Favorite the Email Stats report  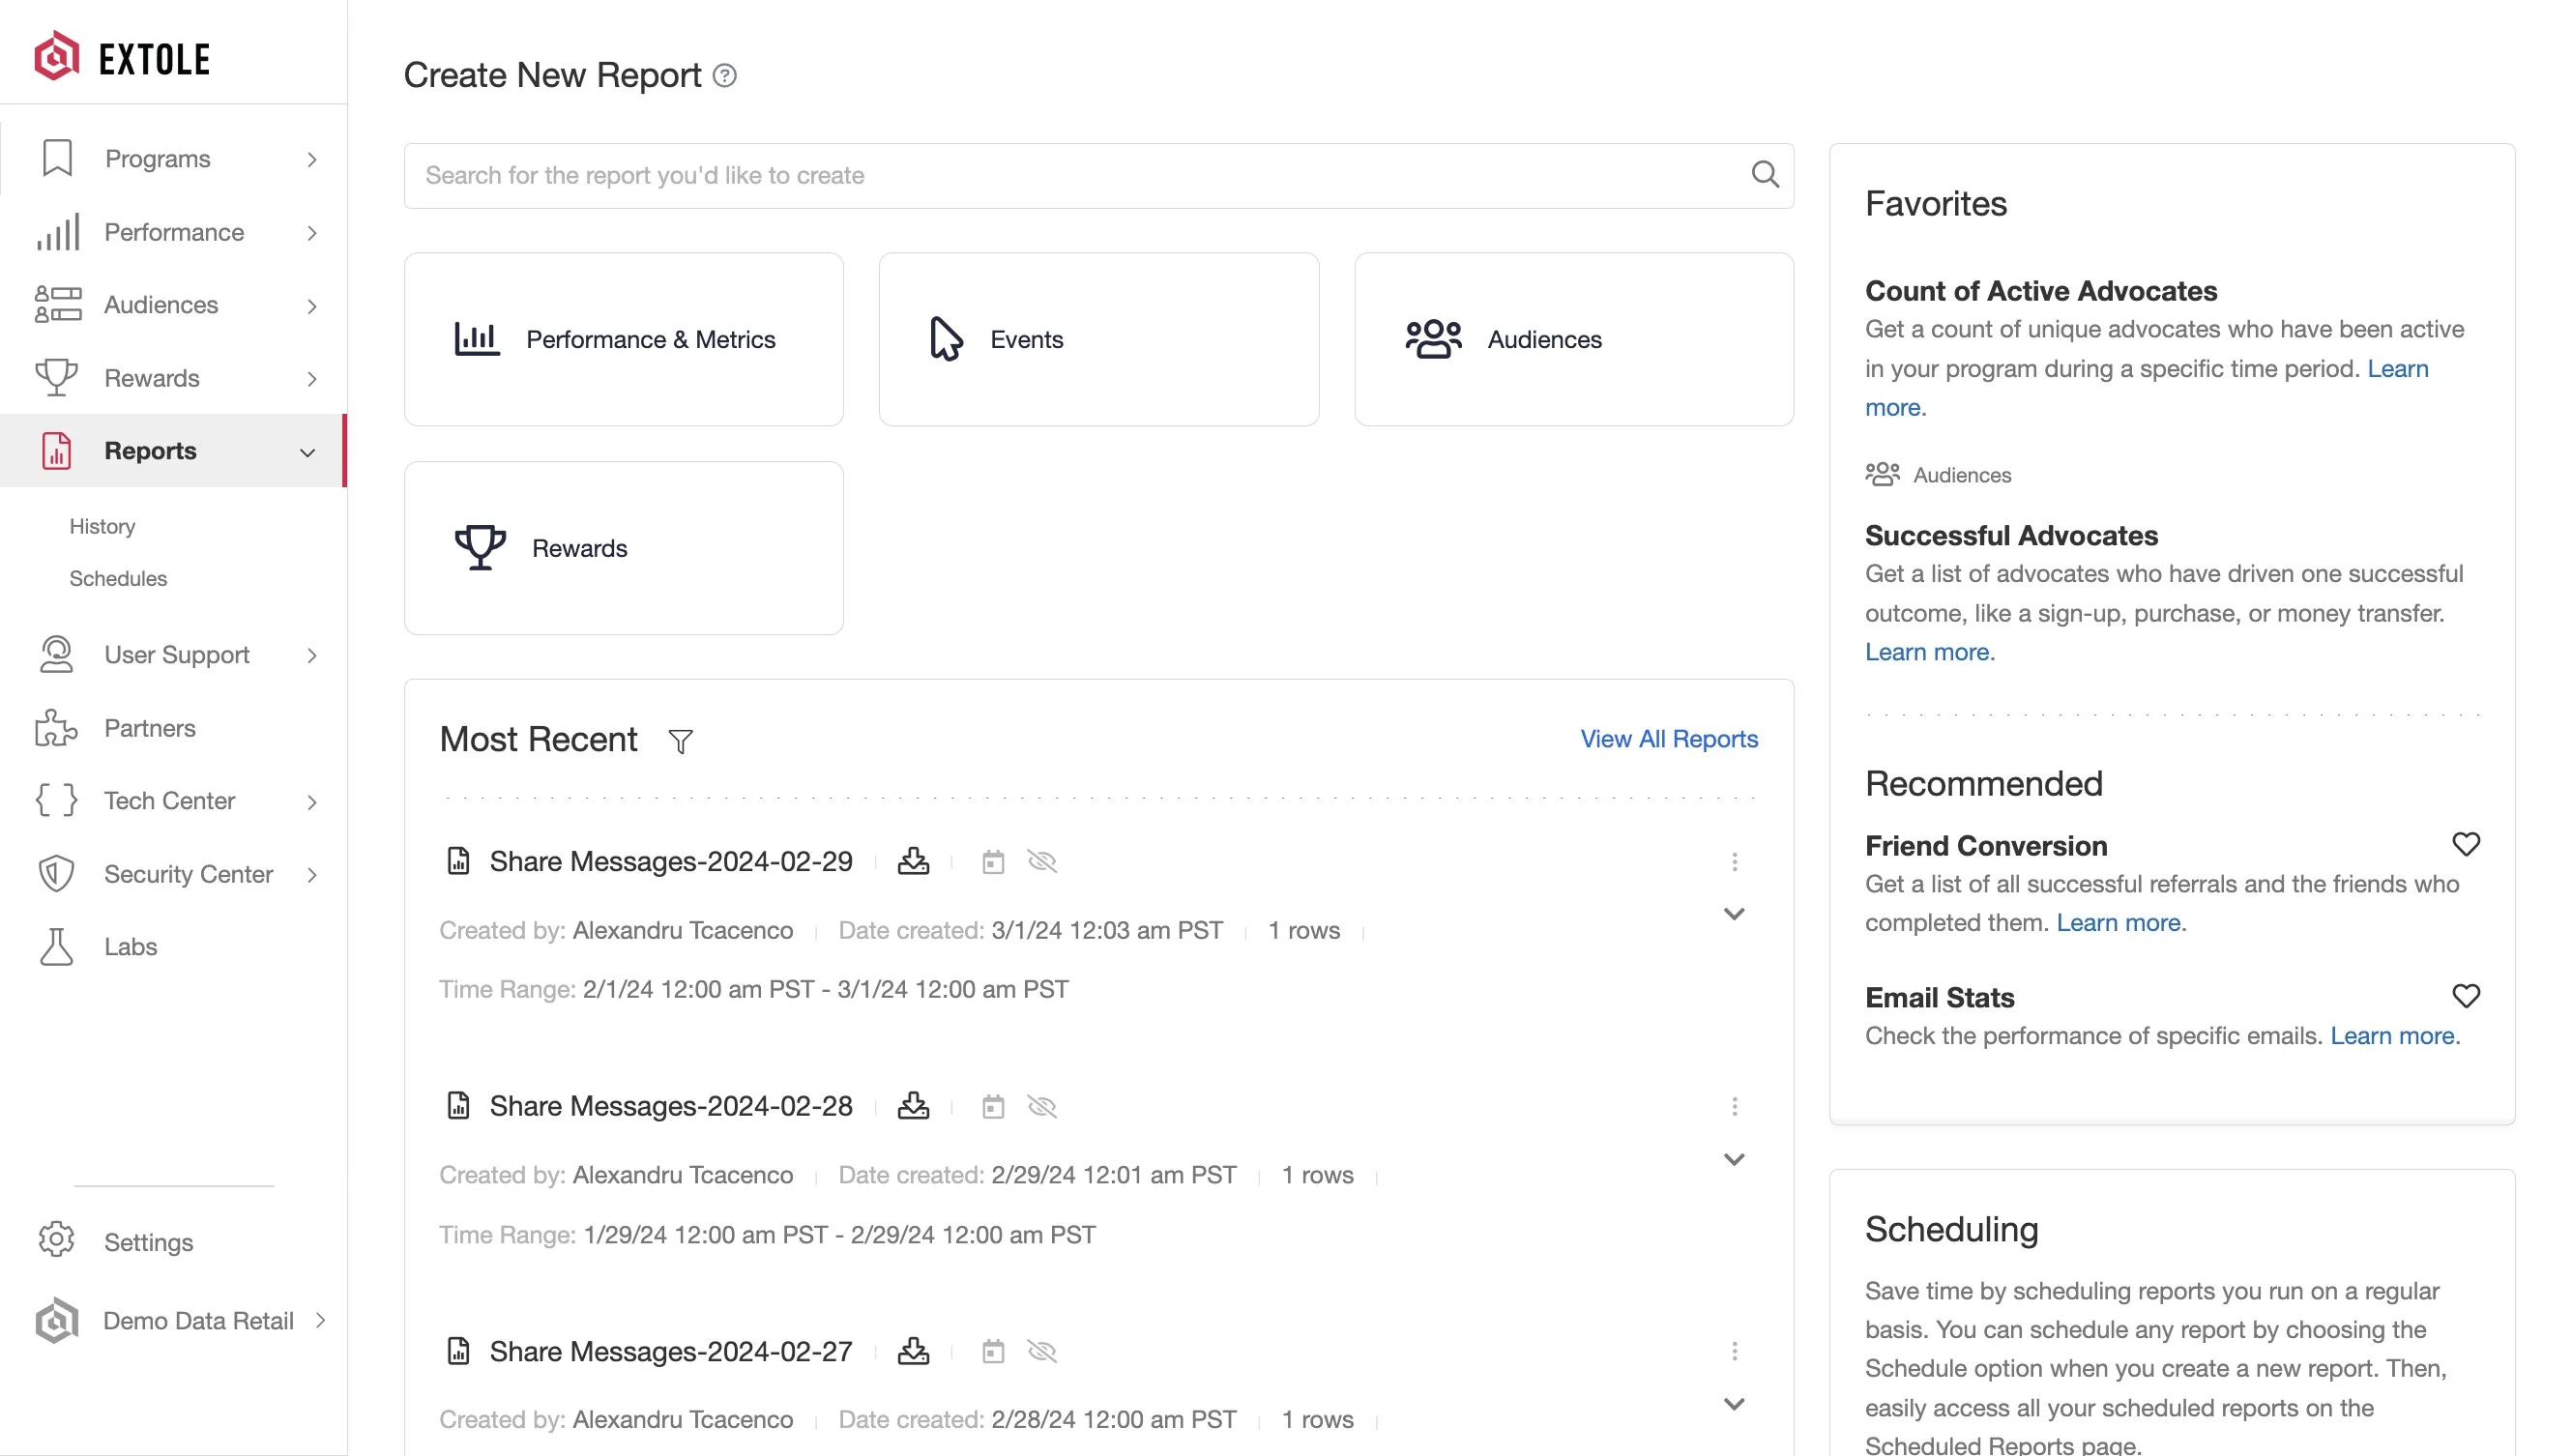2465,996
